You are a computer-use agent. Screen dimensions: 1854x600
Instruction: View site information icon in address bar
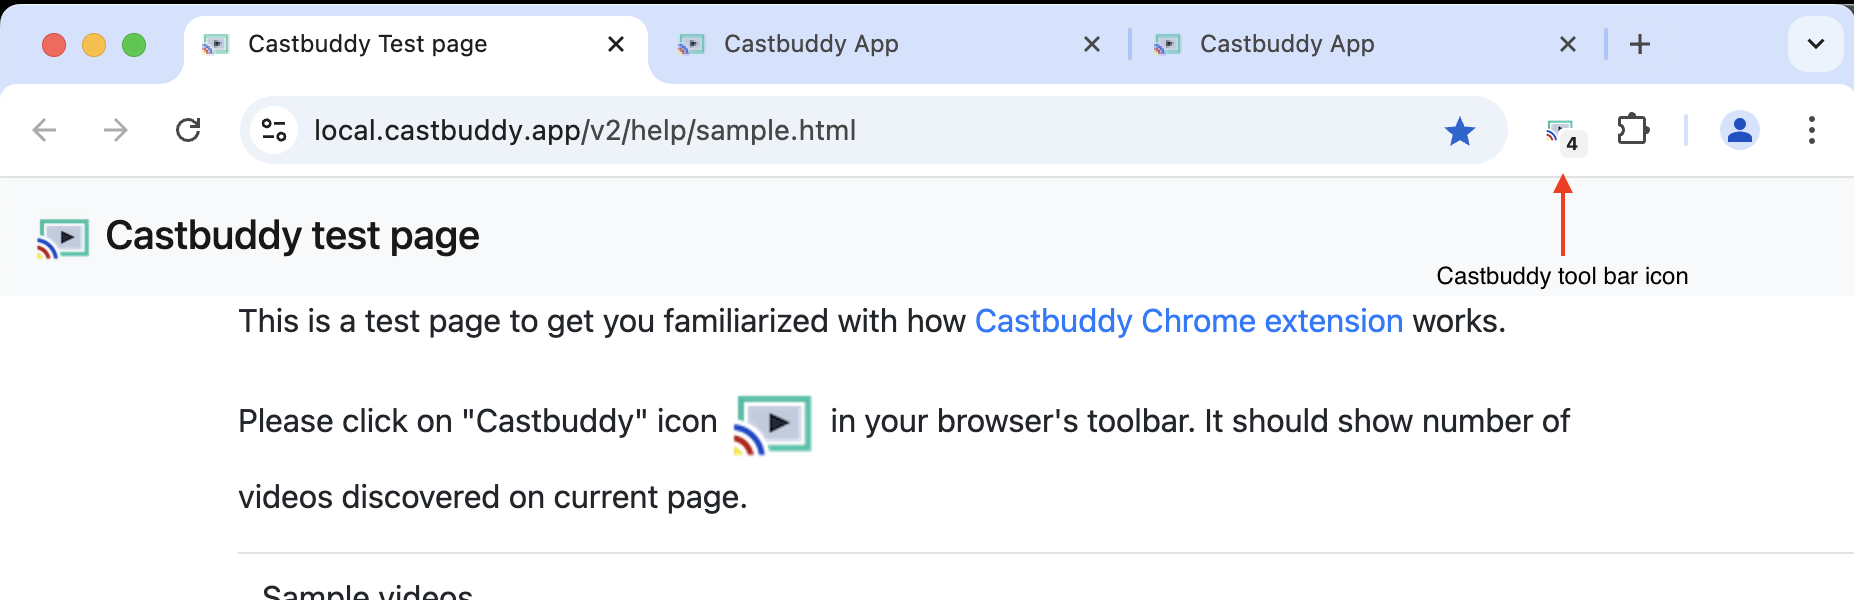[x=274, y=130]
